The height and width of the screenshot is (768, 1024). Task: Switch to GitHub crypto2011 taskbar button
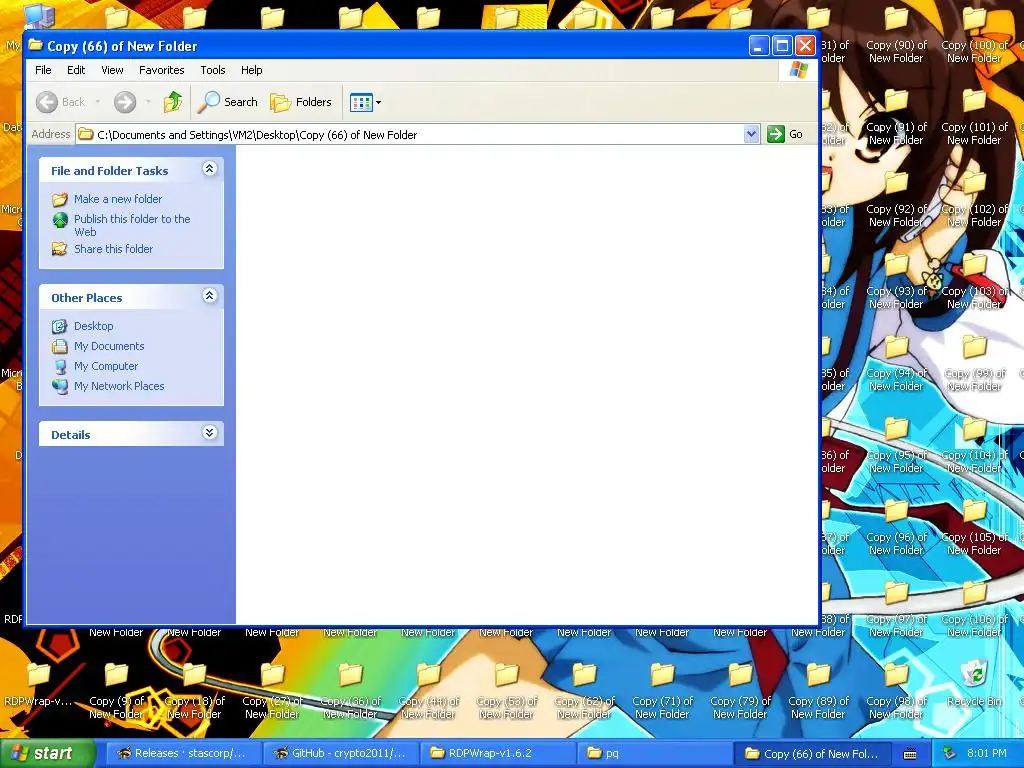(x=340, y=754)
